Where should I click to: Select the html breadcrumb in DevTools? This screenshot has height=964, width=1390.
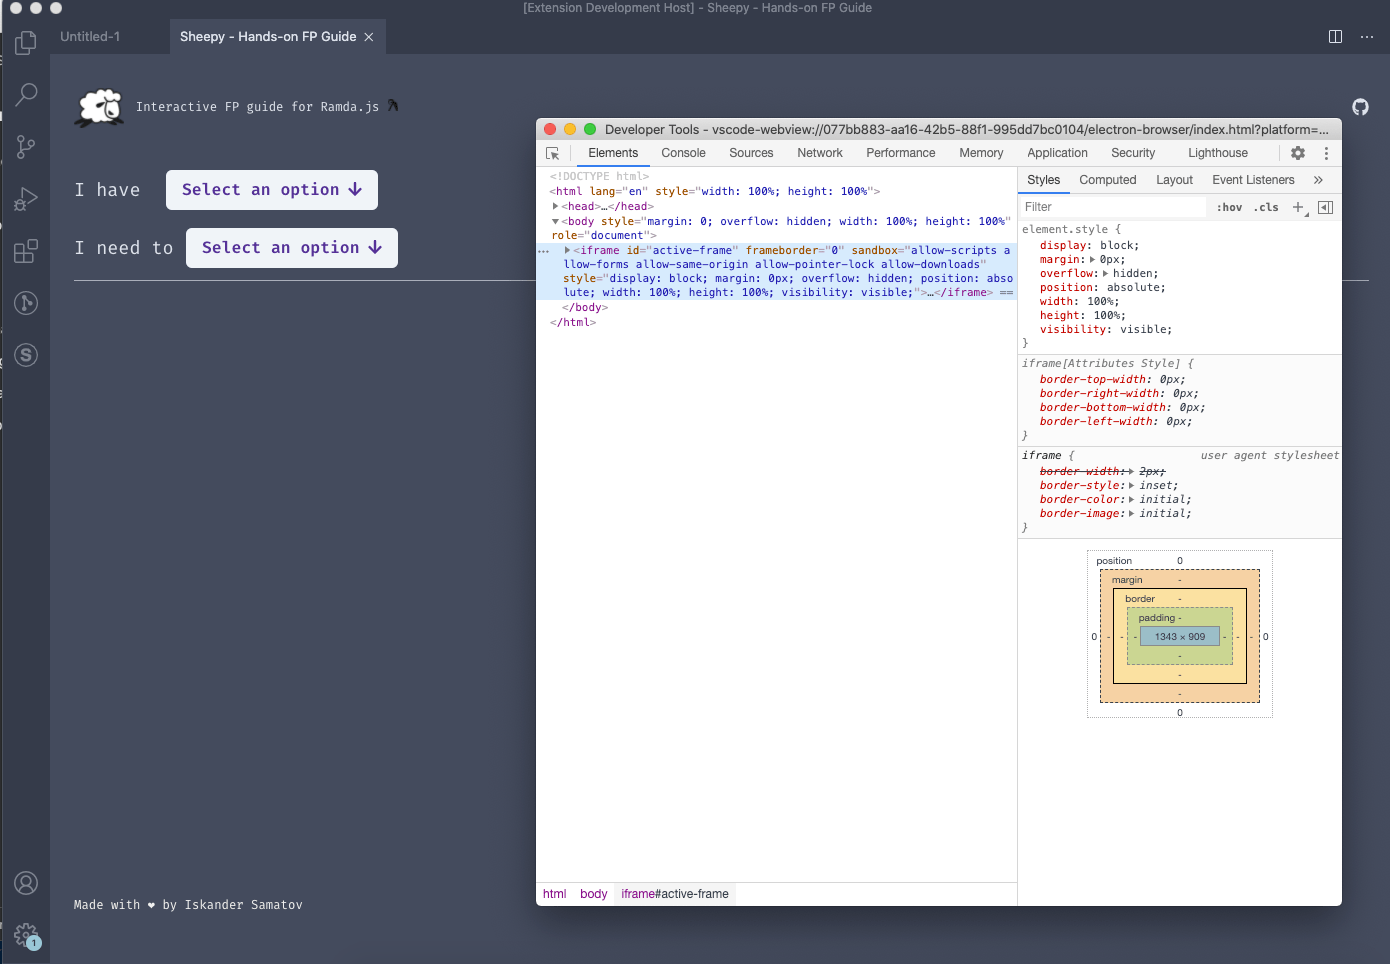(x=554, y=894)
